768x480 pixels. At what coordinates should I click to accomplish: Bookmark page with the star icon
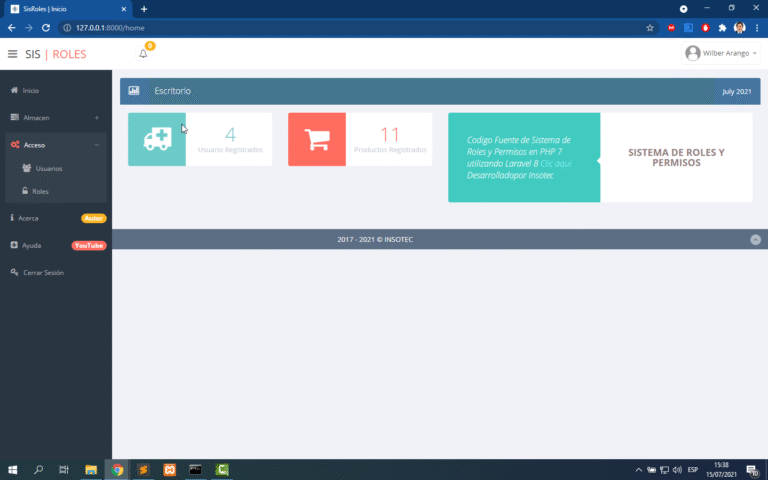pos(650,28)
